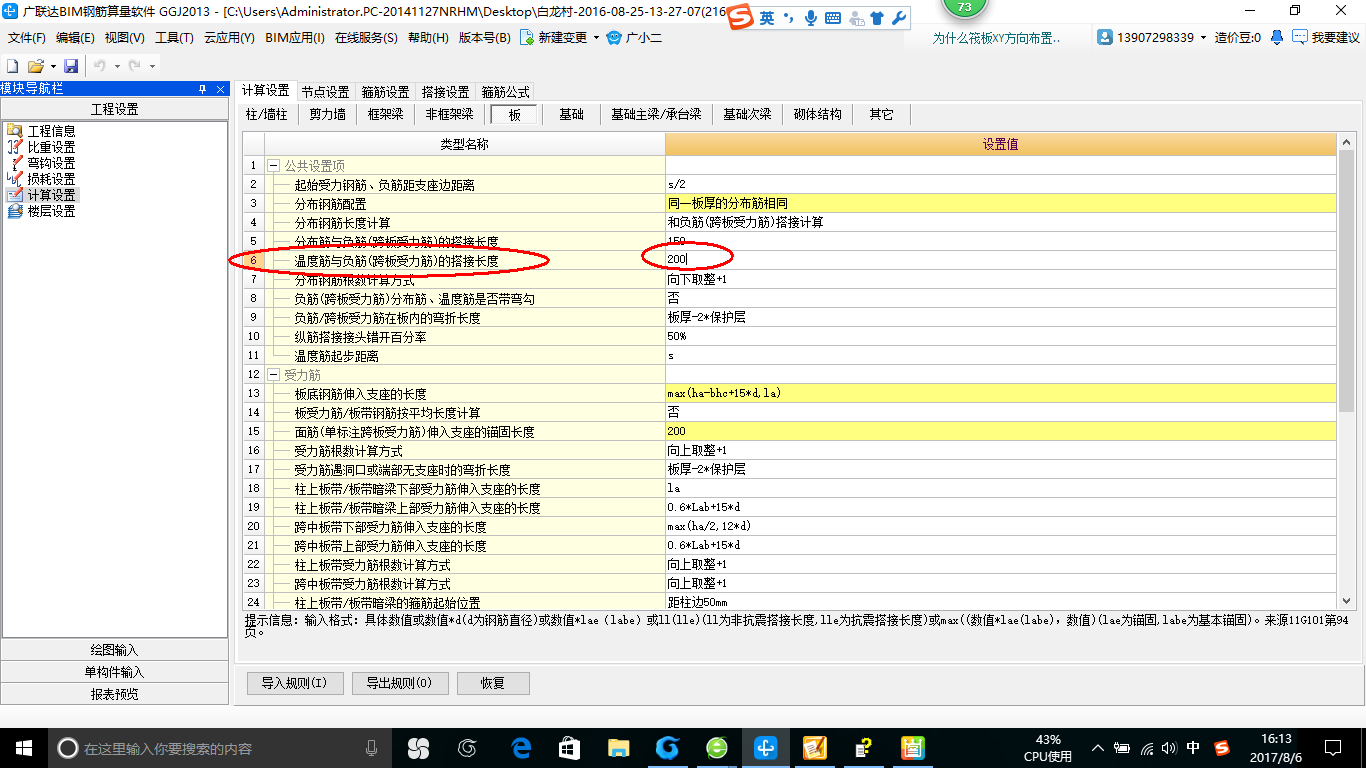Click the Undo arrow icon

tap(100, 66)
